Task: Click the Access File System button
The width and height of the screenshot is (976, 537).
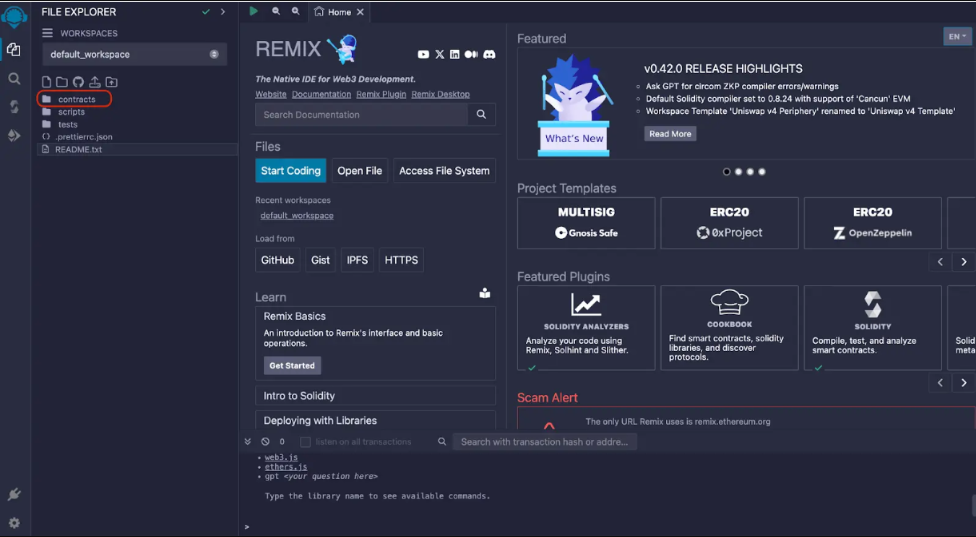Action: (x=444, y=170)
